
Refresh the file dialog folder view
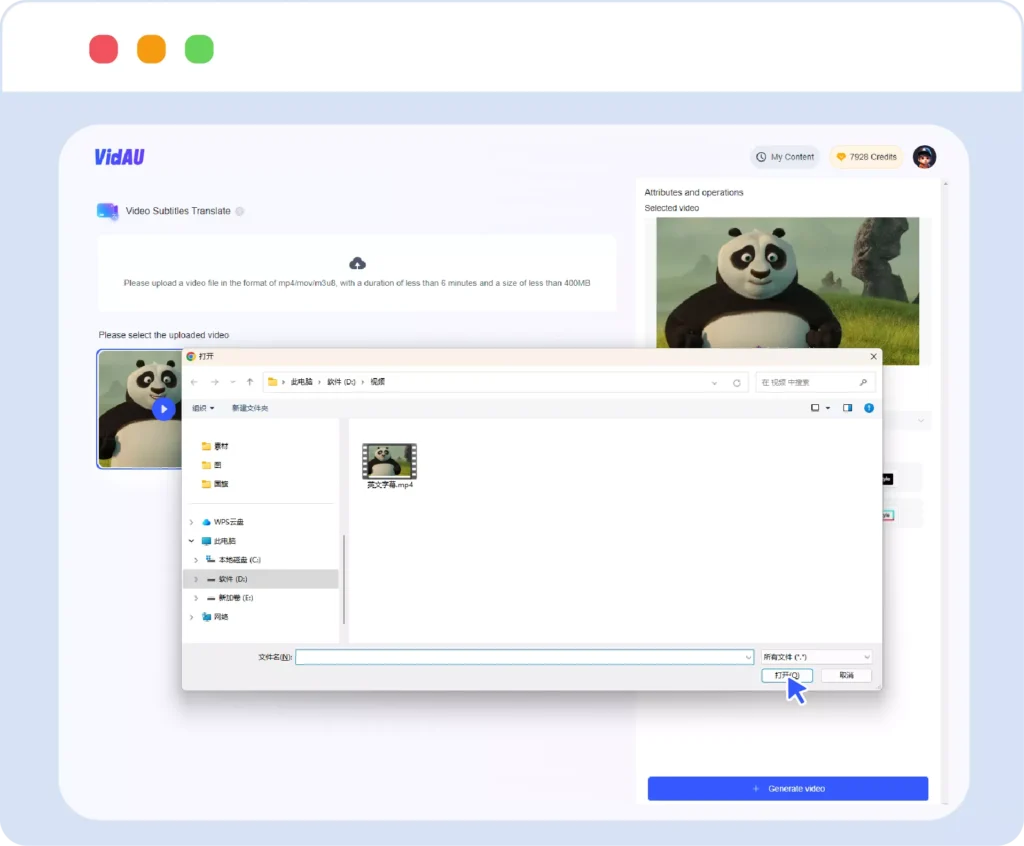tap(737, 383)
